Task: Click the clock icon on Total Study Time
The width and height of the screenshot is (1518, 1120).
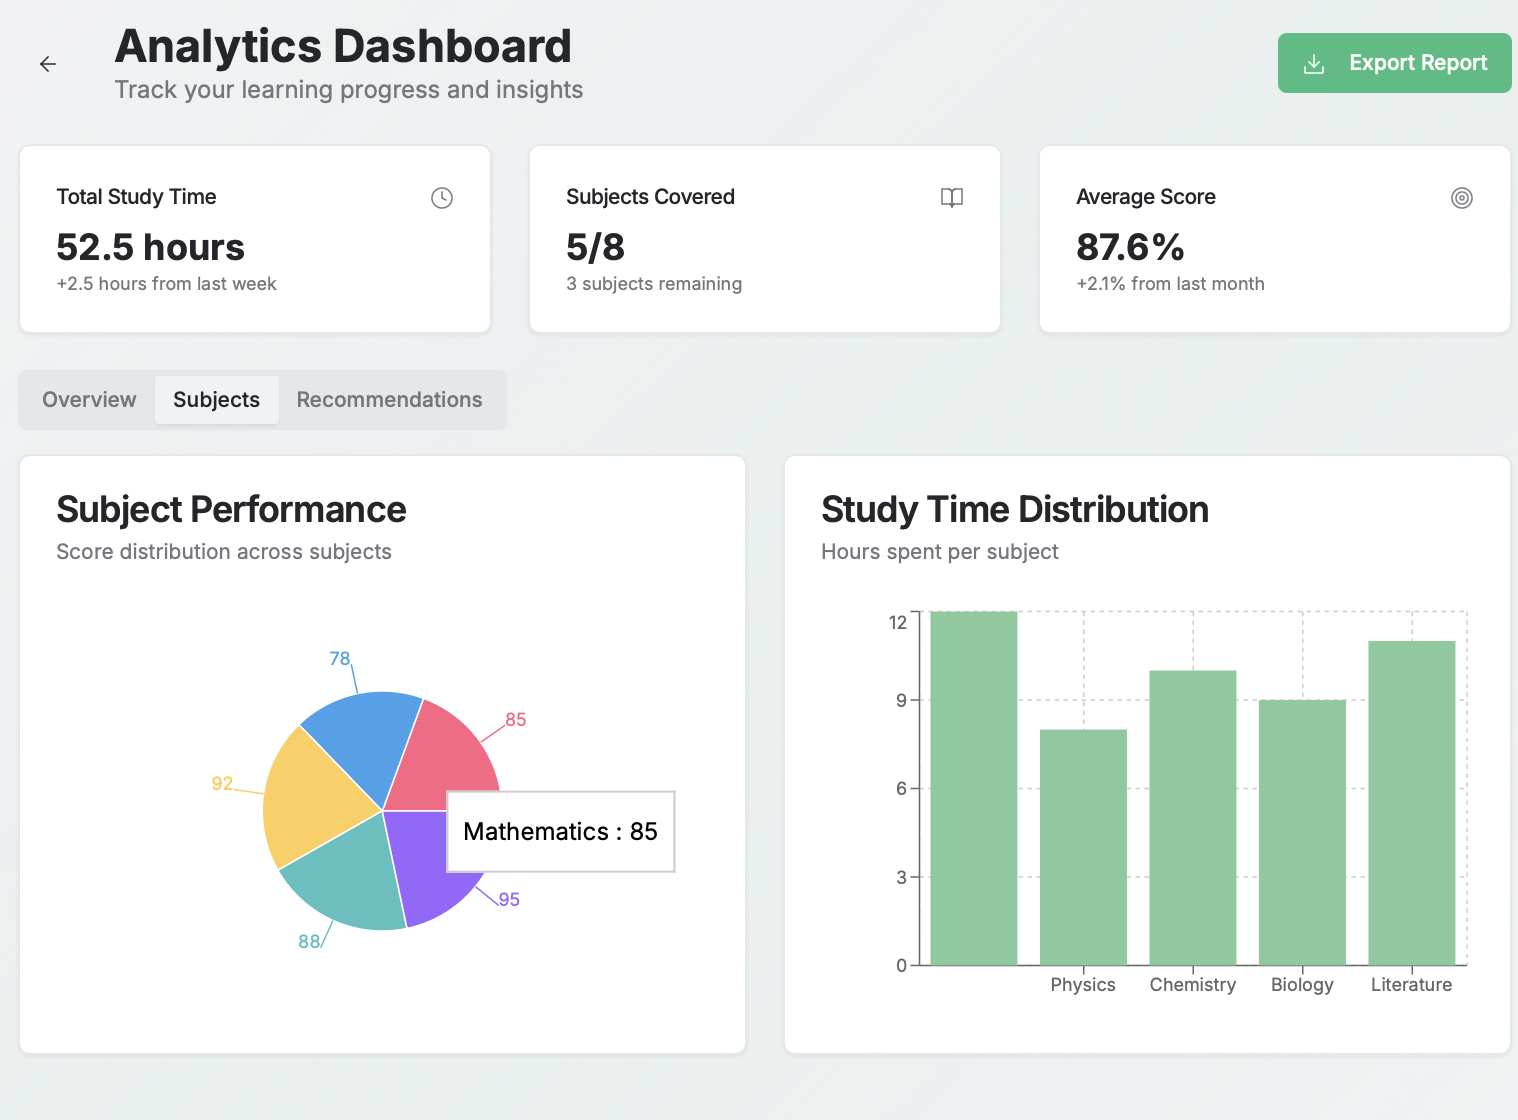Action: [441, 198]
